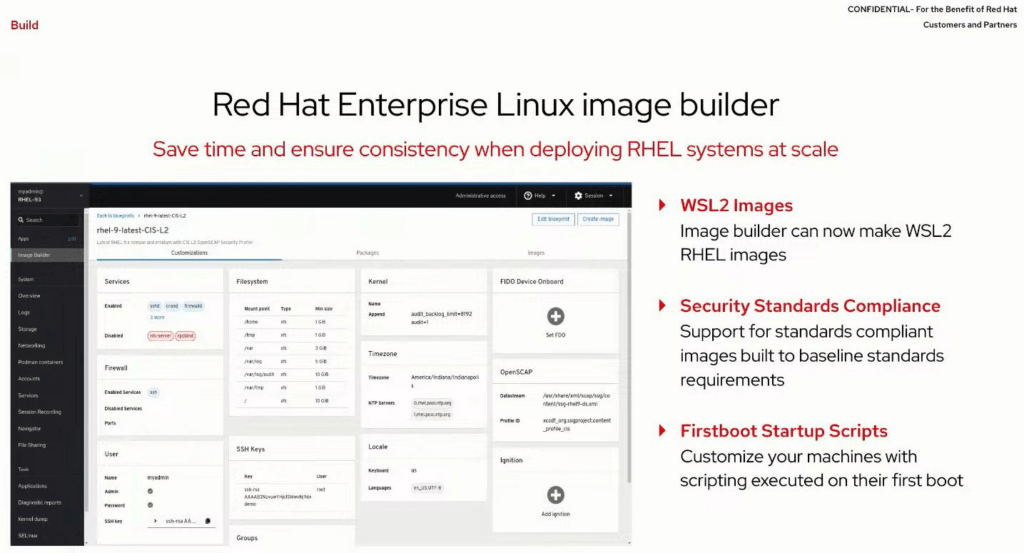This screenshot has width=1024, height=553.
Task: Open Applications in the sidebar
Action: point(33,486)
